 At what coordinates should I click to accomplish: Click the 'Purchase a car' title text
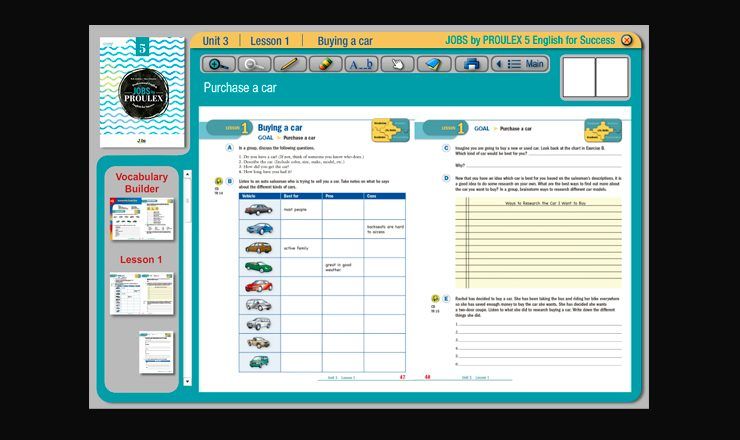[240, 88]
